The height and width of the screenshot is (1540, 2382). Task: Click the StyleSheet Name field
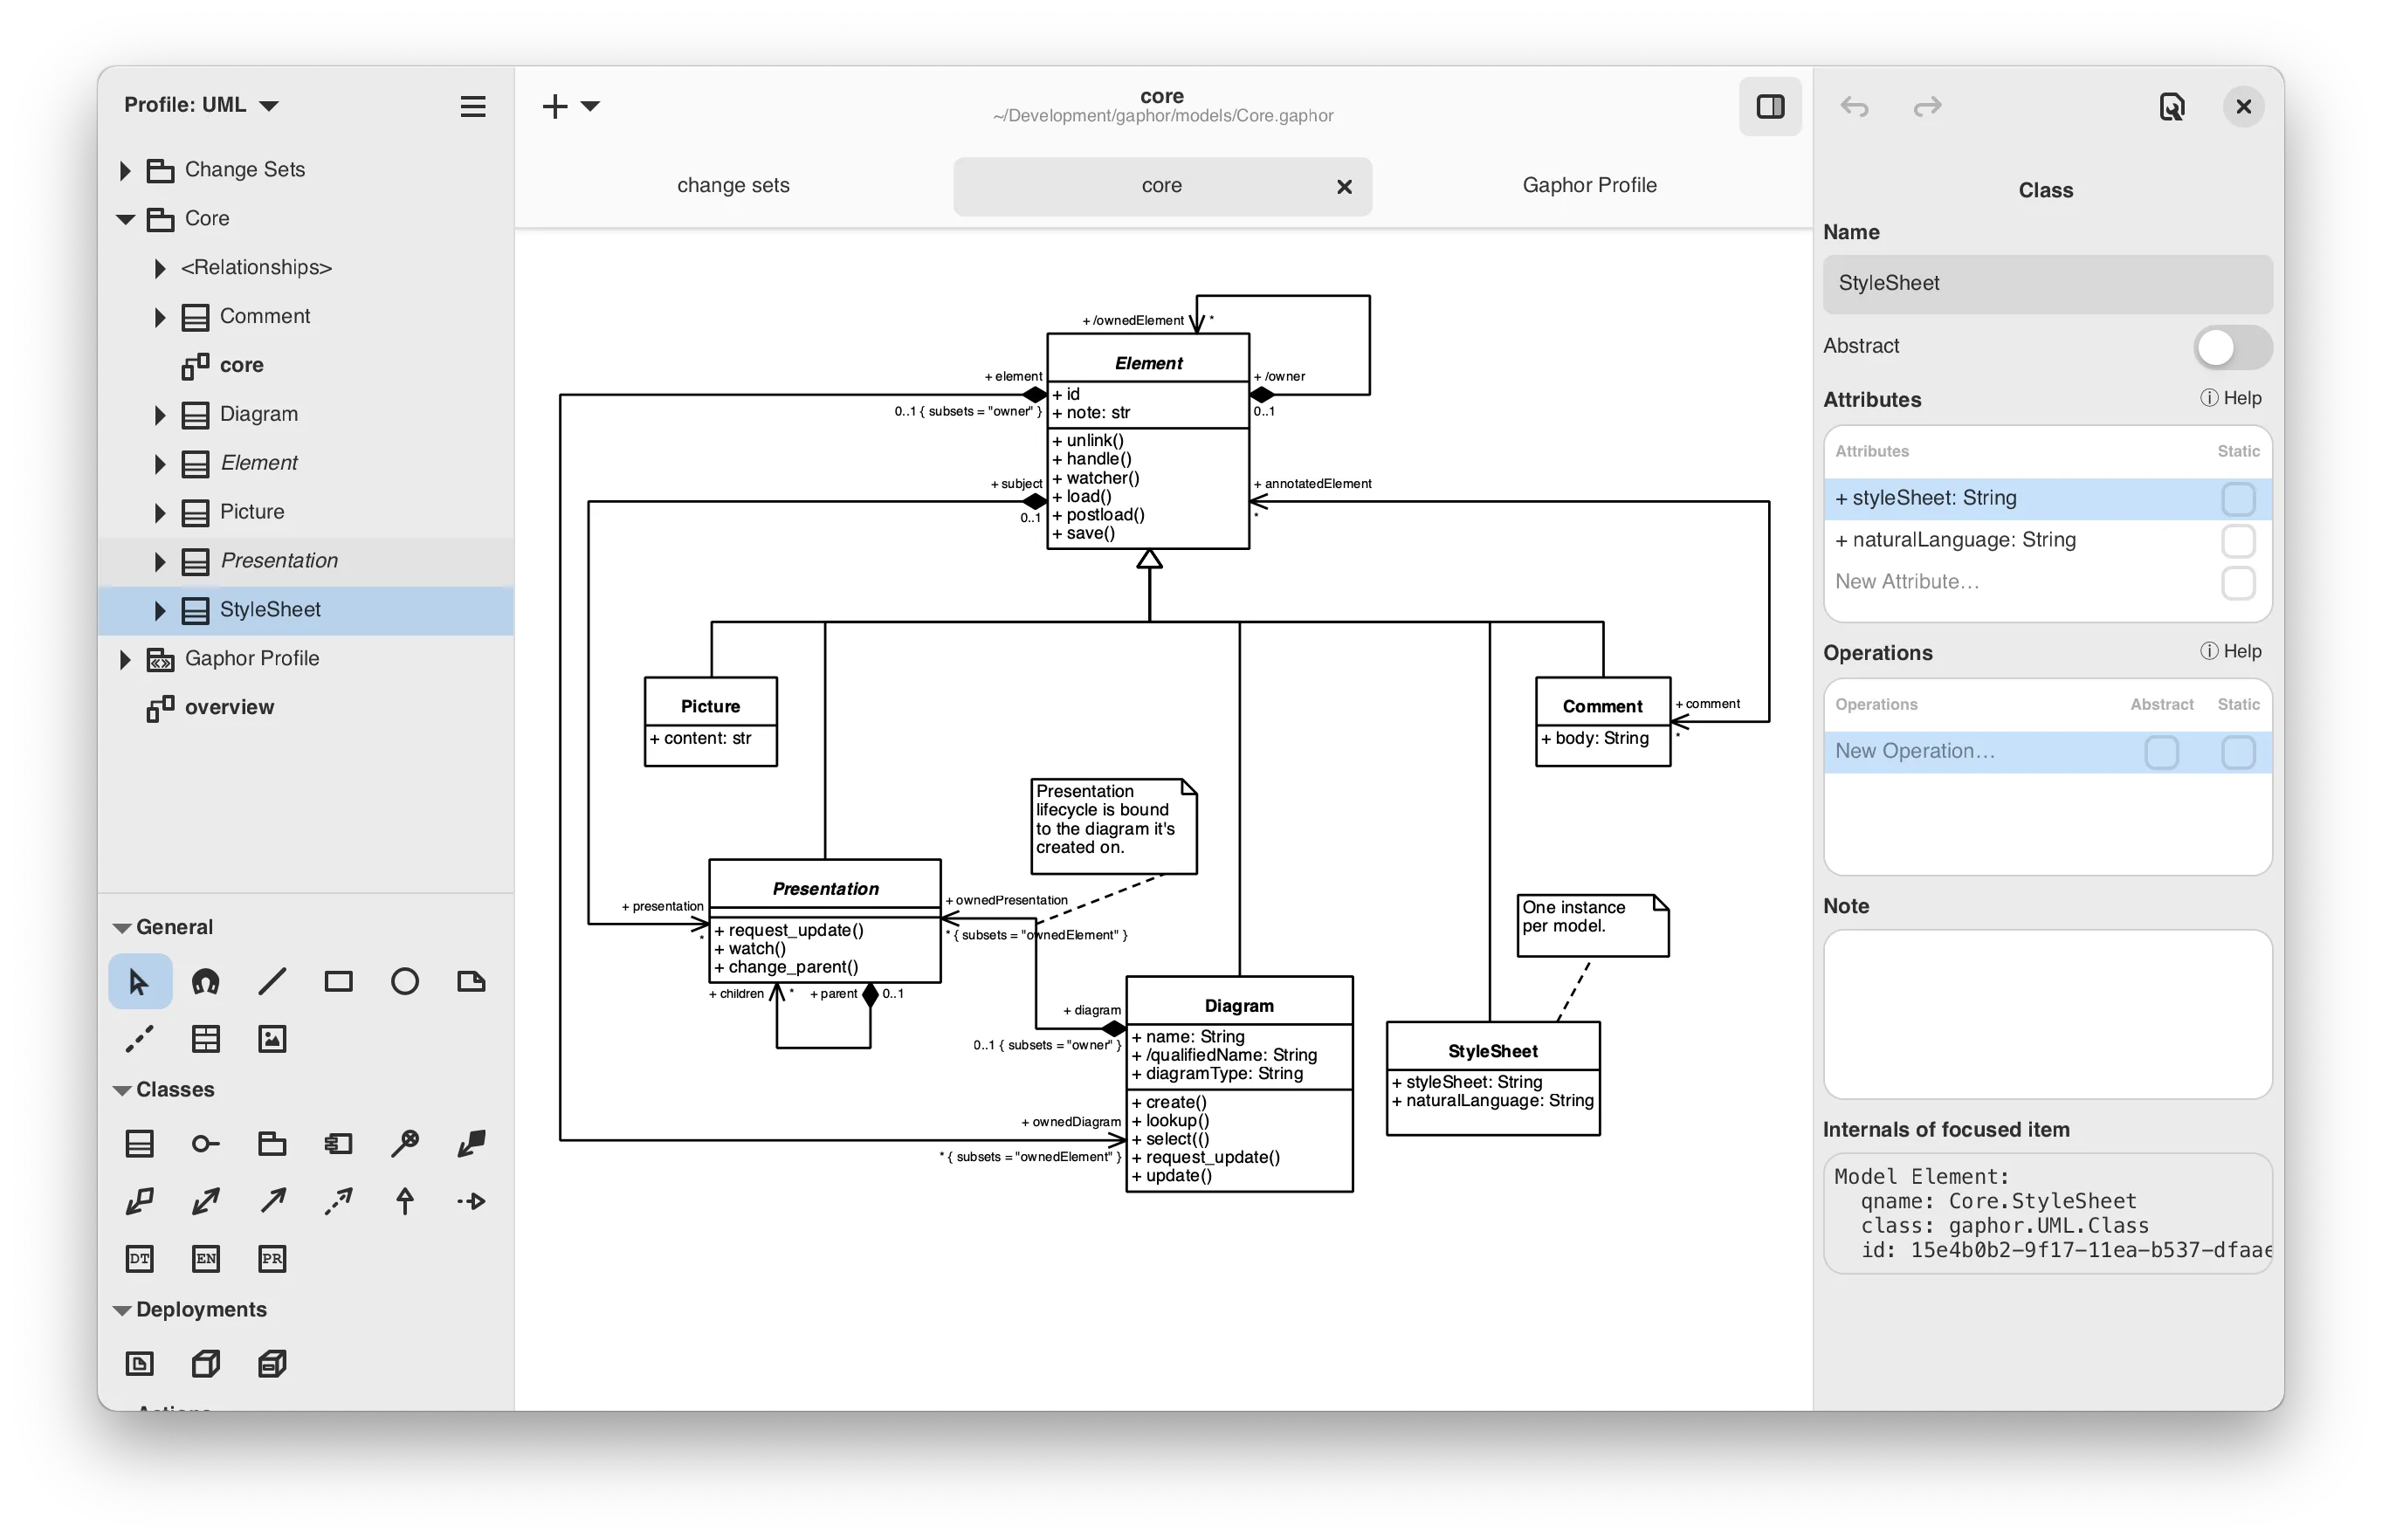[2046, 283]
